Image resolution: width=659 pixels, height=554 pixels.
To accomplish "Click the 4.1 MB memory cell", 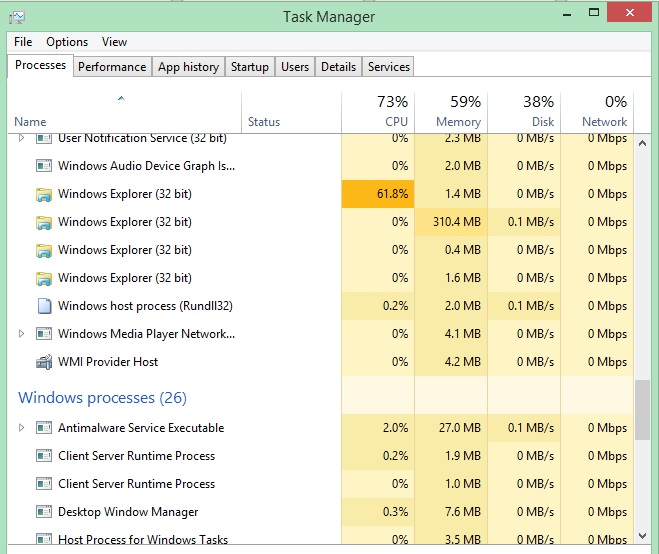I will tap(451, 334).
